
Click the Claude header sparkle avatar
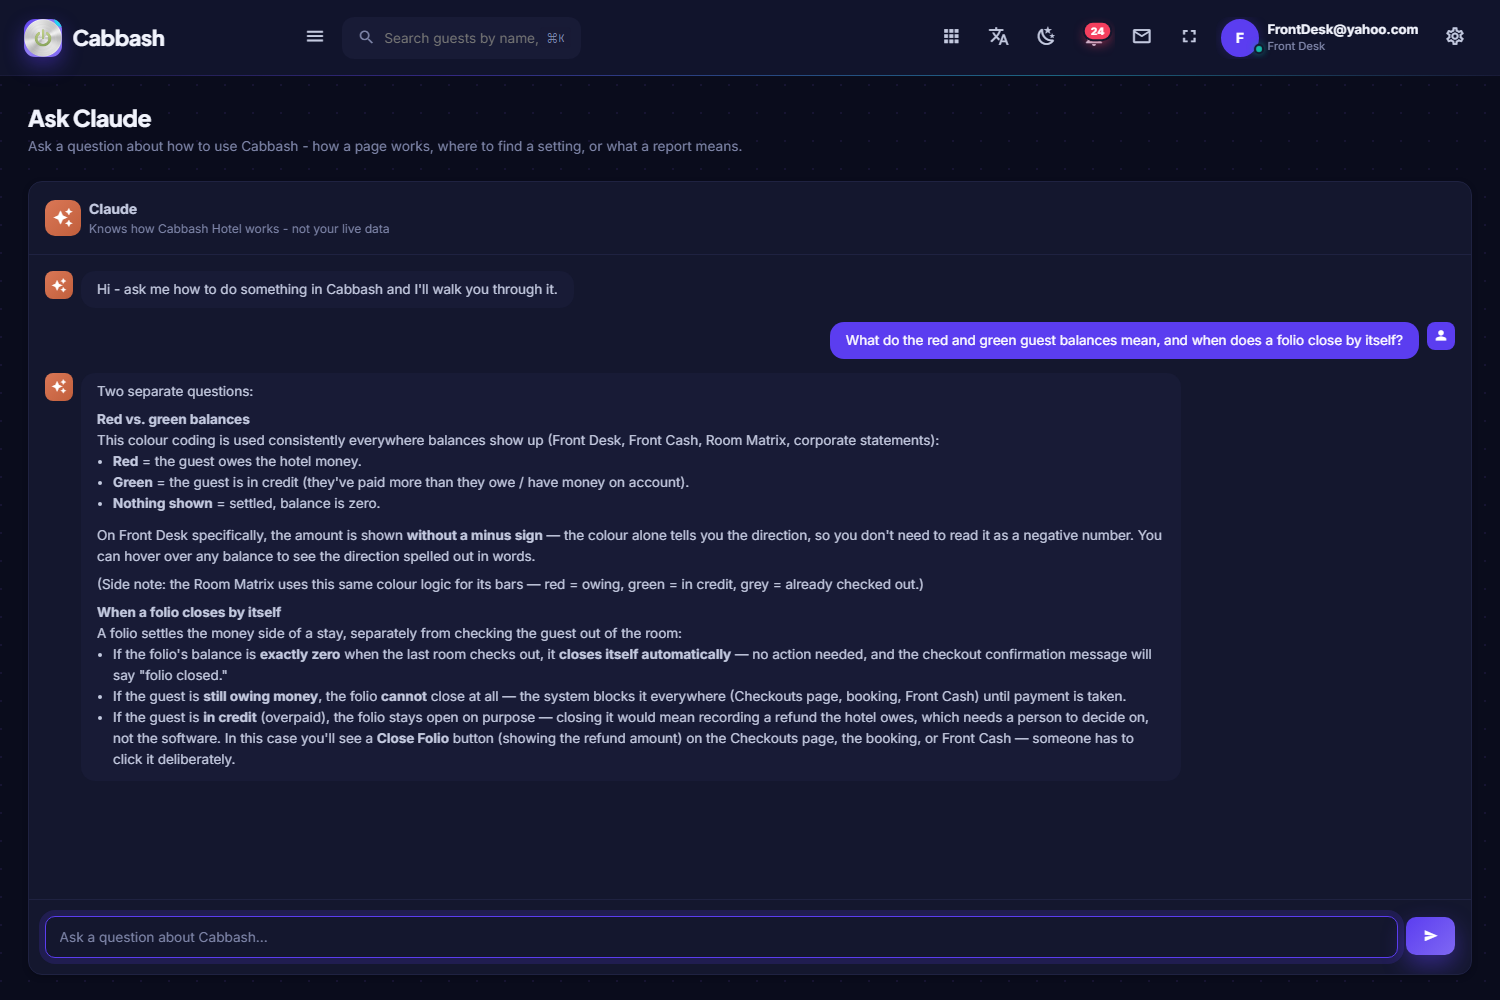tap(63, 217)
